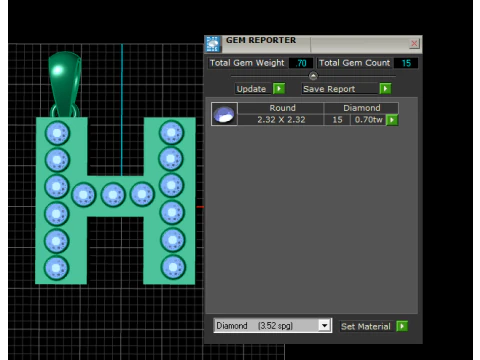Image resolution: width=480 pixels, height=360 pixels.
Task: Close the Gem Reporter panel
Action: tap(414, 43)
